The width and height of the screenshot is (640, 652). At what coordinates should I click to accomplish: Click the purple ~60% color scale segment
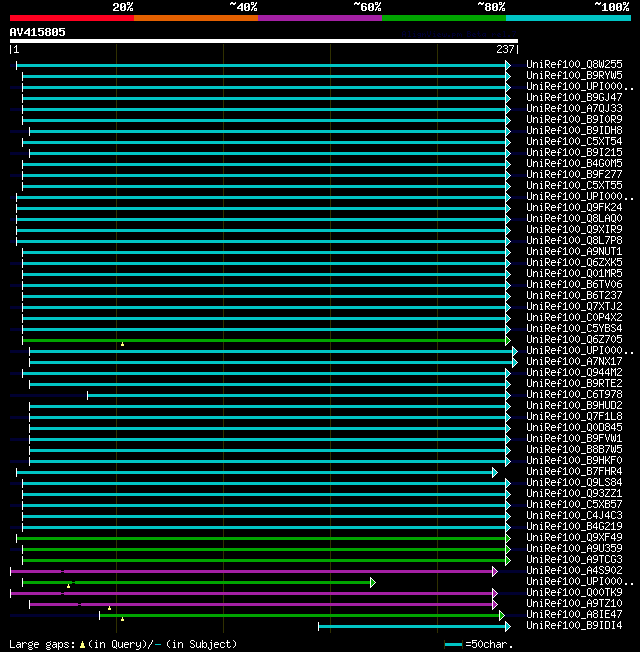pos(320,18)
